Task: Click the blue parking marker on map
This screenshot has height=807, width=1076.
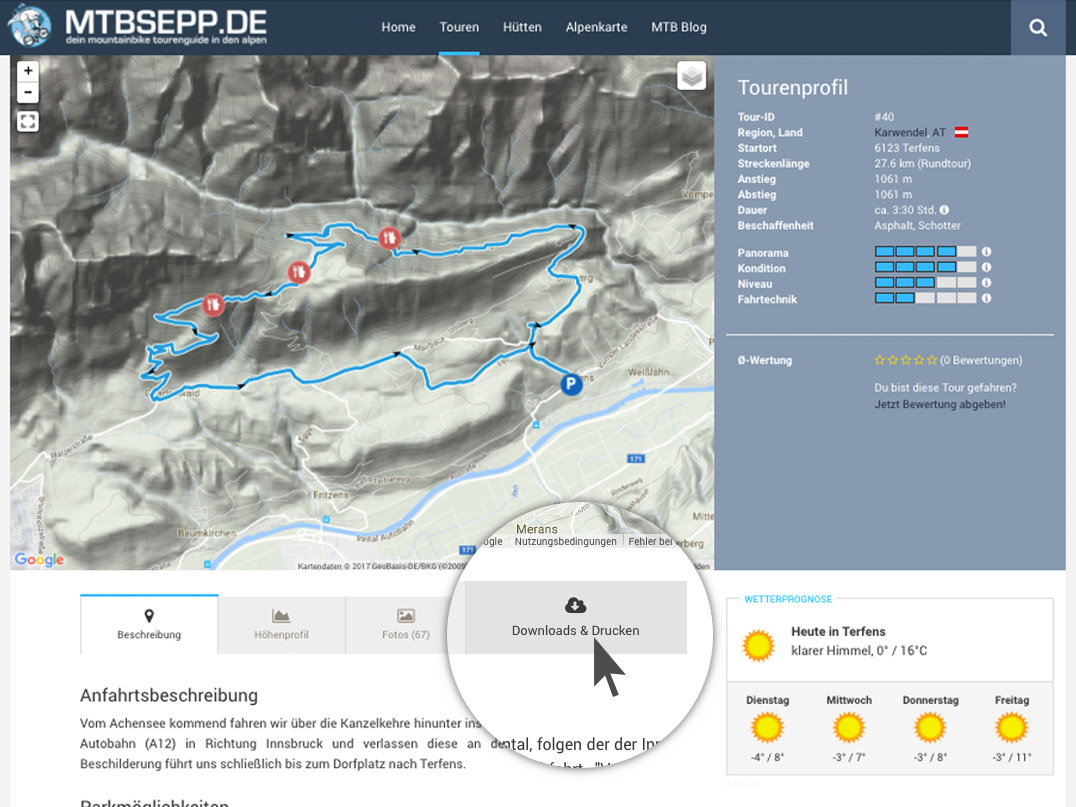Action: point(571,384)
